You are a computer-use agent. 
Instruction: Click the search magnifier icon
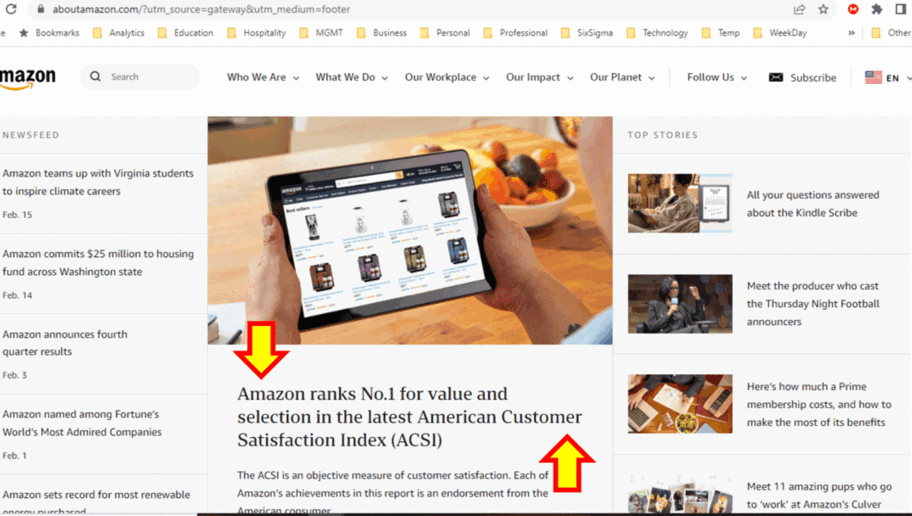coord(95,77)
